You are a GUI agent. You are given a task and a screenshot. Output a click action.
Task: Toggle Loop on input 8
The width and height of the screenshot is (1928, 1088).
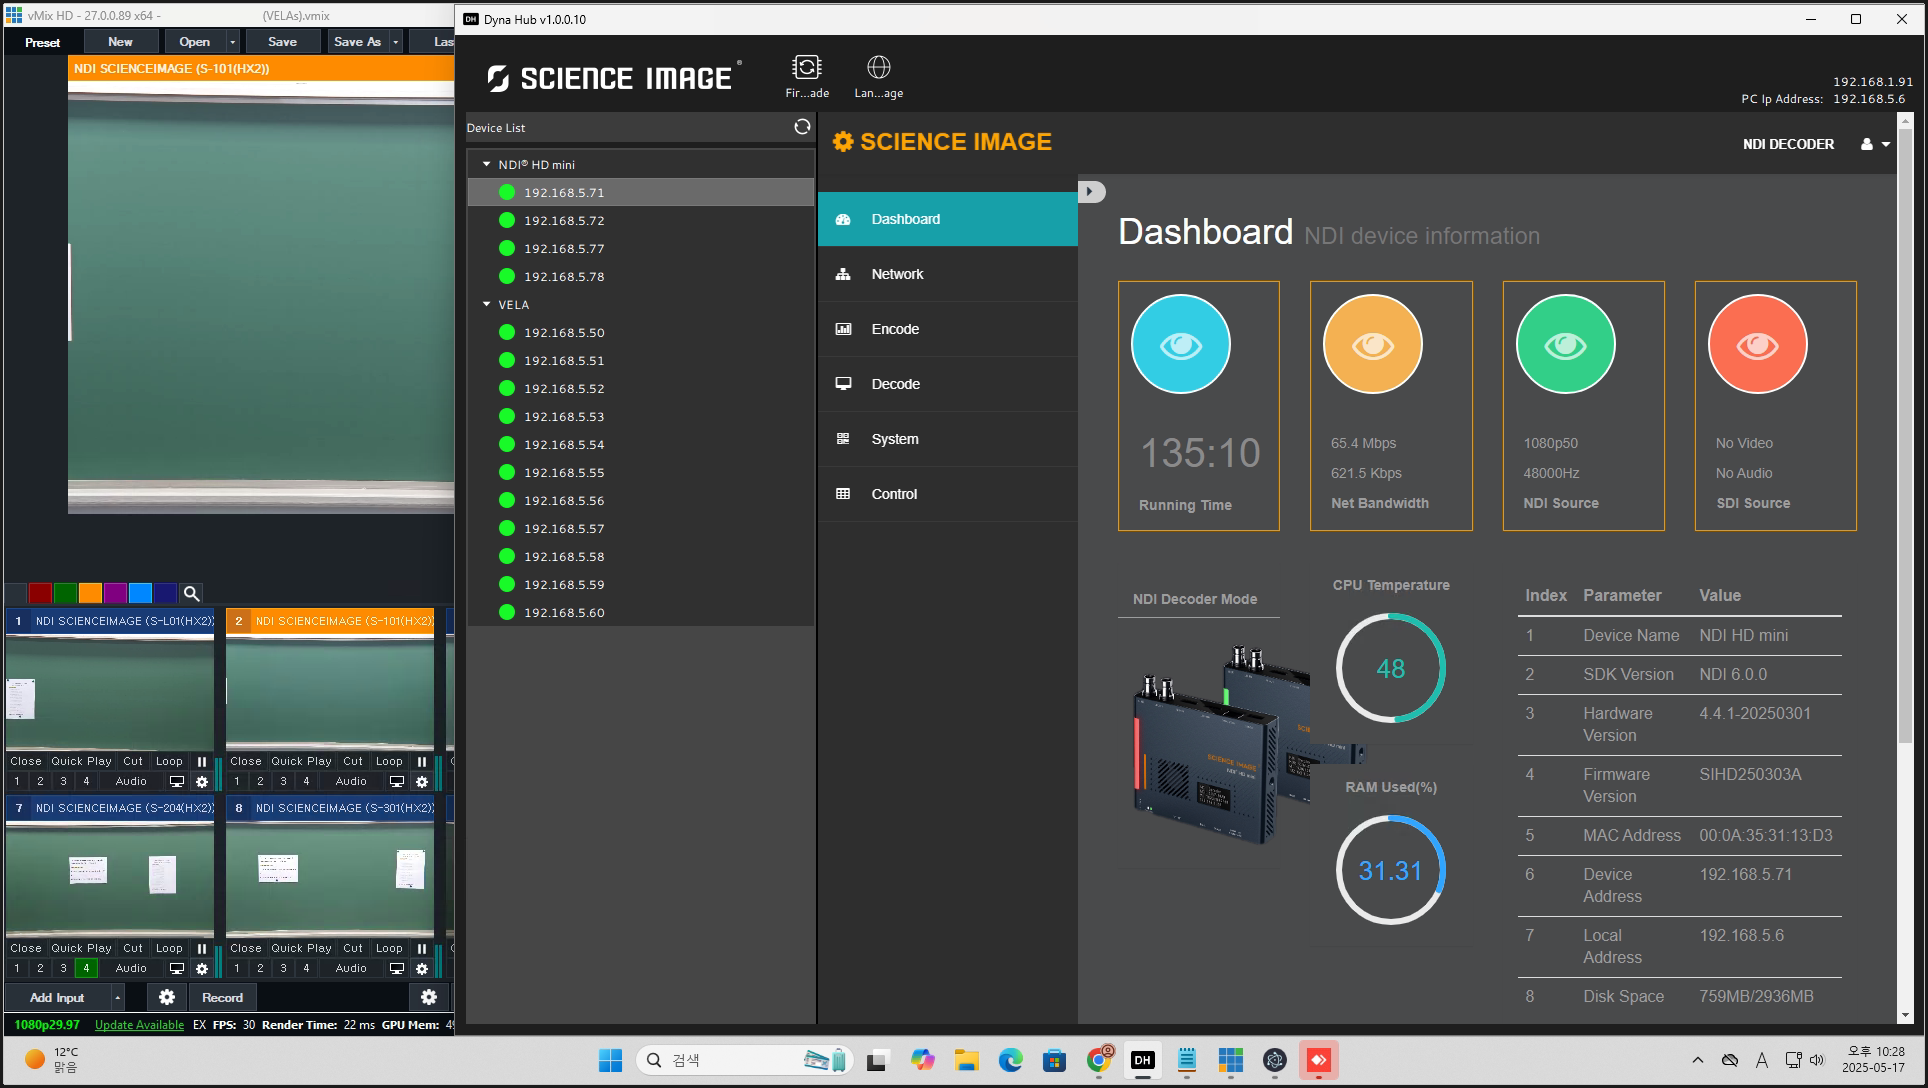pyautogui.click(x=389, y=948)
